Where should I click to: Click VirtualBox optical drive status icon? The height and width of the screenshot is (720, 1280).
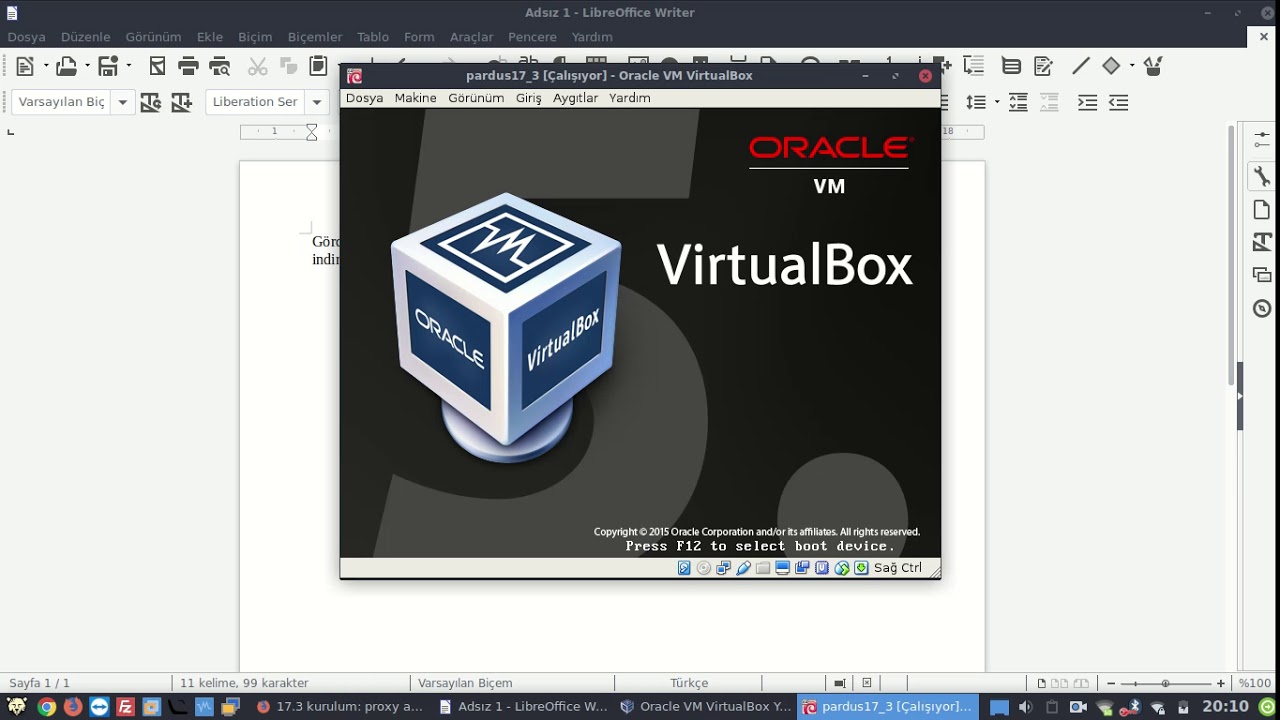(703, 568)
